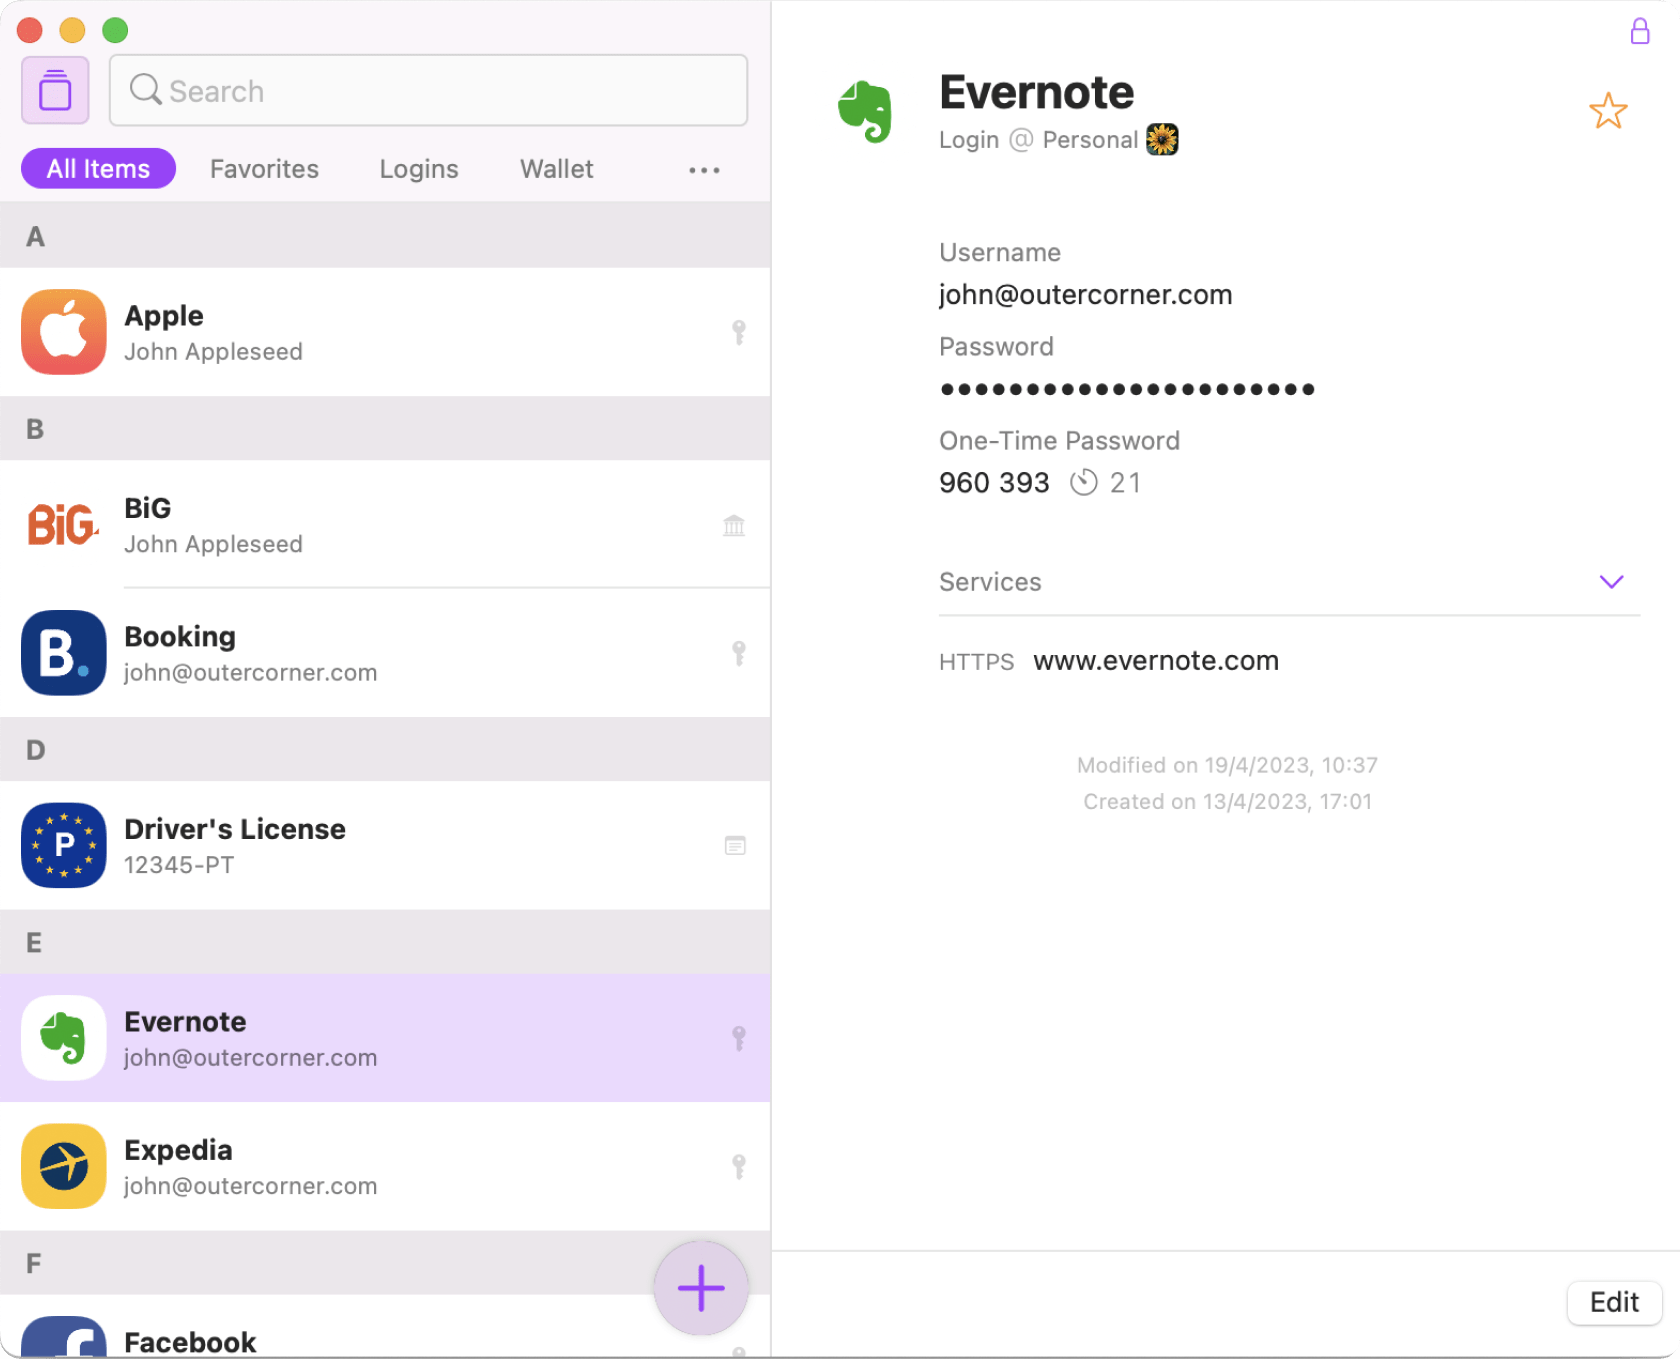This screenshot has height=1359, width=1680.
Task: Click the vault selector icon beside search
Action: click(55, 91)
